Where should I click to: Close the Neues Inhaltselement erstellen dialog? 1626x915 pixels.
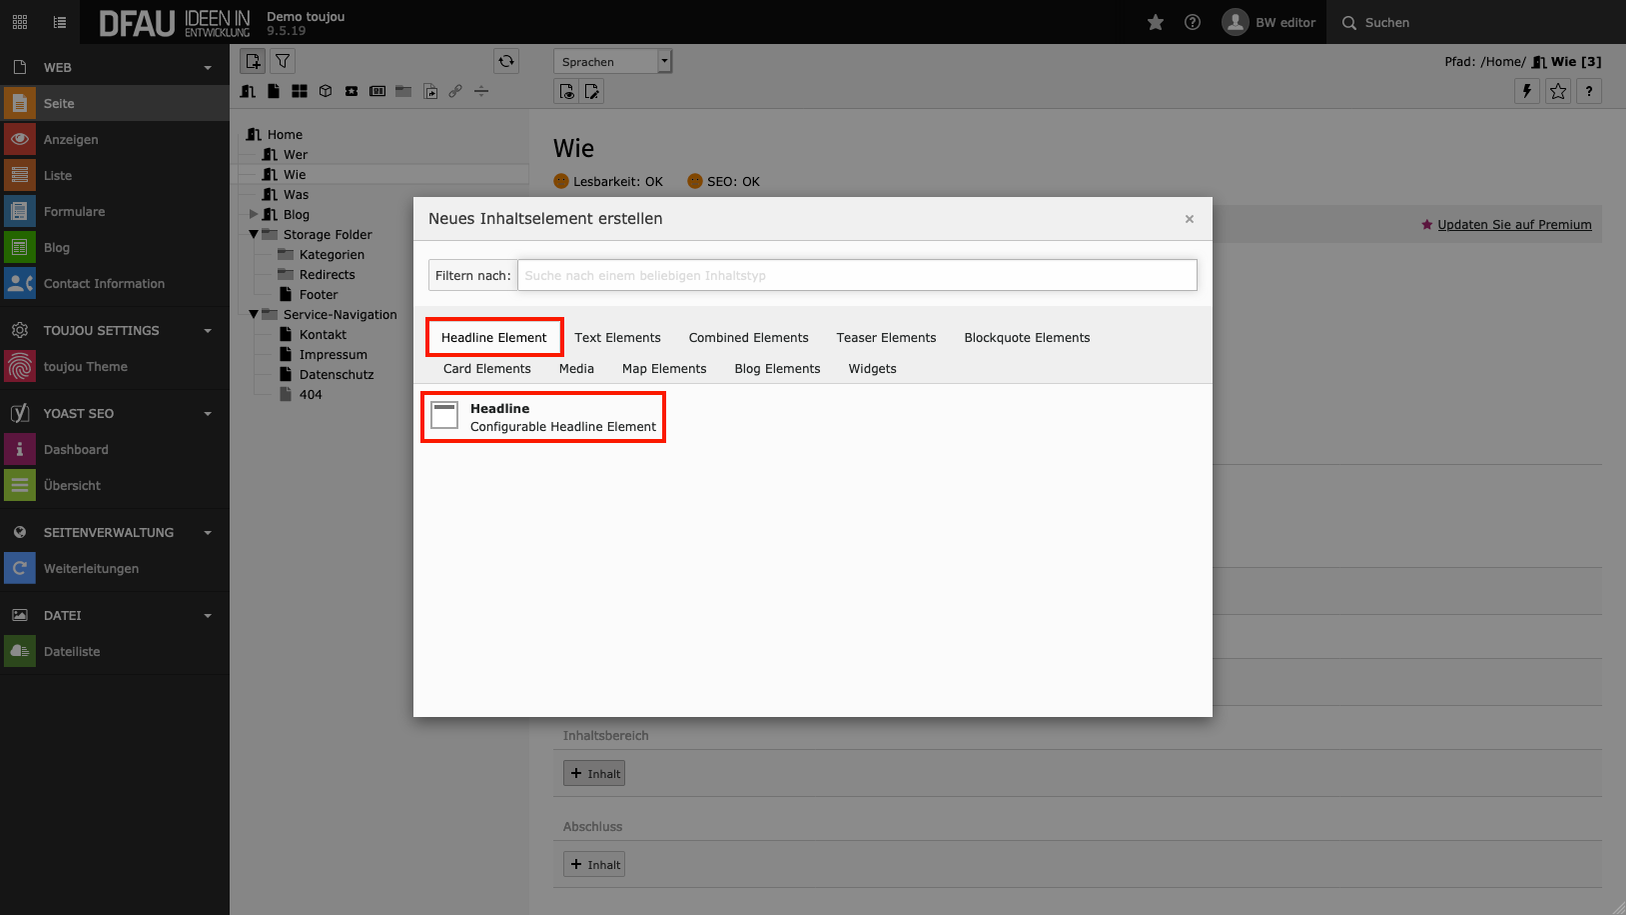pyautogui.click(x=1189, y=219)
